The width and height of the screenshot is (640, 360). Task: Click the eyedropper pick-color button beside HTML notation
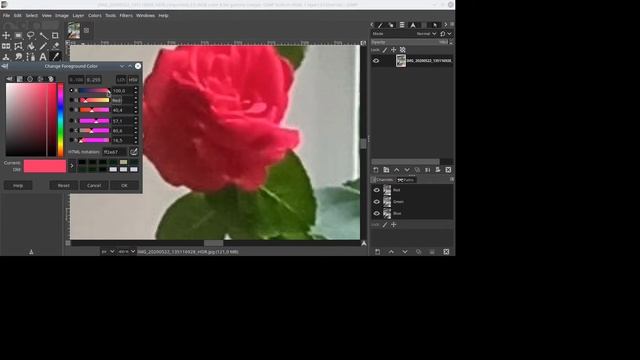pyautogui.click(x=133, y=152)
